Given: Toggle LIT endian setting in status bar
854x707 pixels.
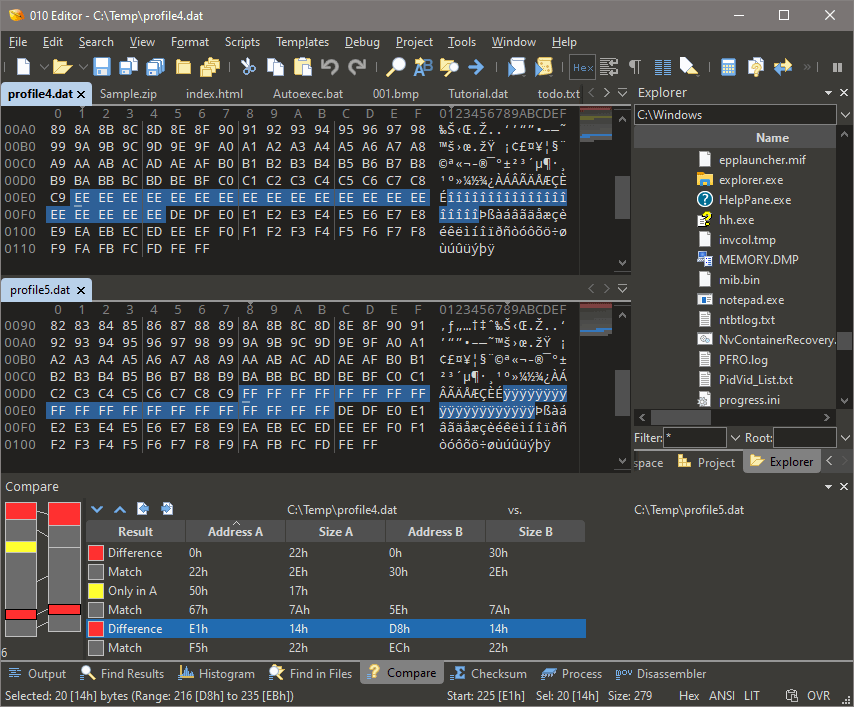Looking at the screenshot, I should [x=751, y=696].
